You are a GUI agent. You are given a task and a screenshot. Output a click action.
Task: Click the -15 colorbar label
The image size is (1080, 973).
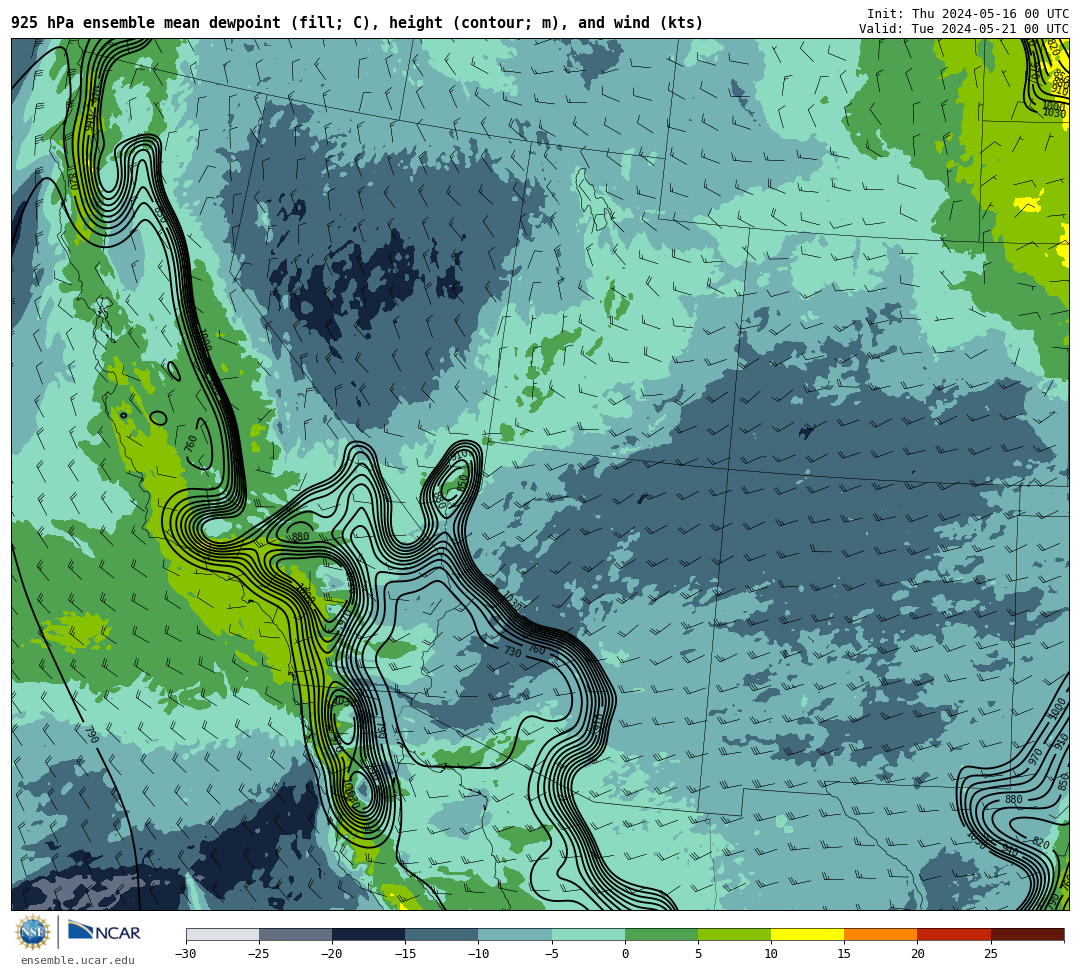405,954
